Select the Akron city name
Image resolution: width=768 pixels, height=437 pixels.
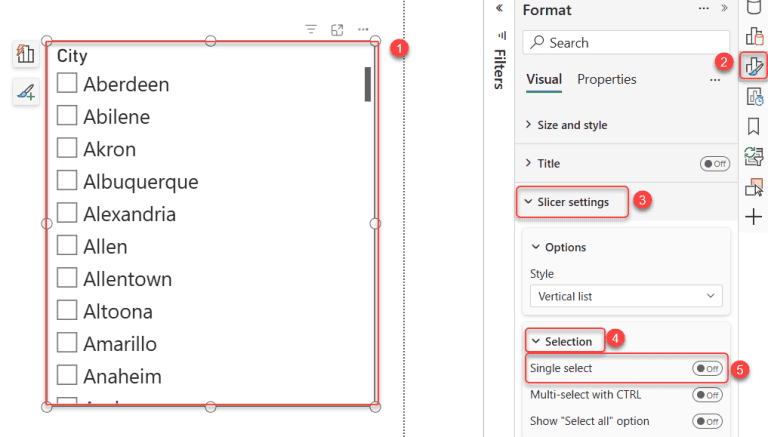click(x=109, y=149)
